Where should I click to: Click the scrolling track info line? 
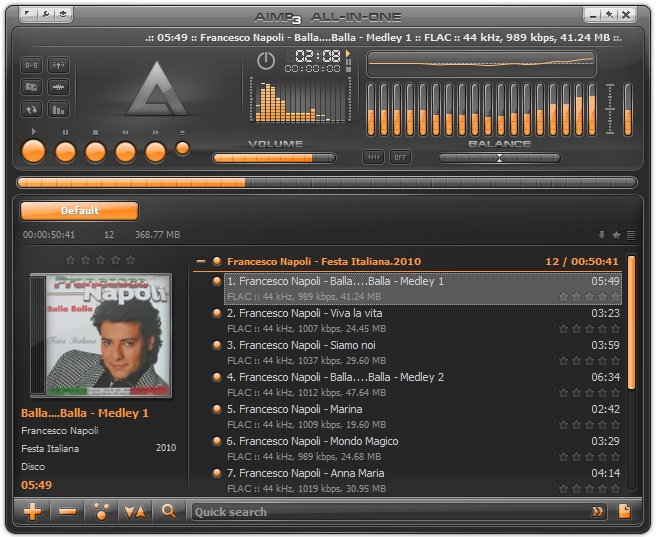[383, 38]
